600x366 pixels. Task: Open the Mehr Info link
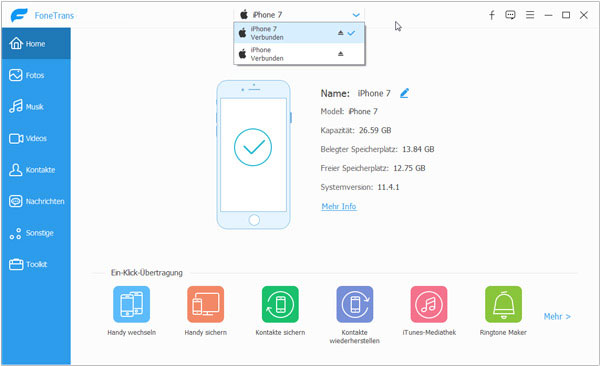339,206
